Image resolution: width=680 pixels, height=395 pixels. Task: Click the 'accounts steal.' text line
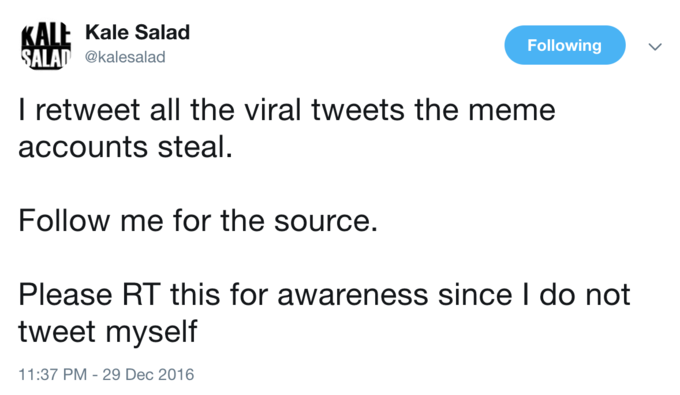tap(125, 147)
